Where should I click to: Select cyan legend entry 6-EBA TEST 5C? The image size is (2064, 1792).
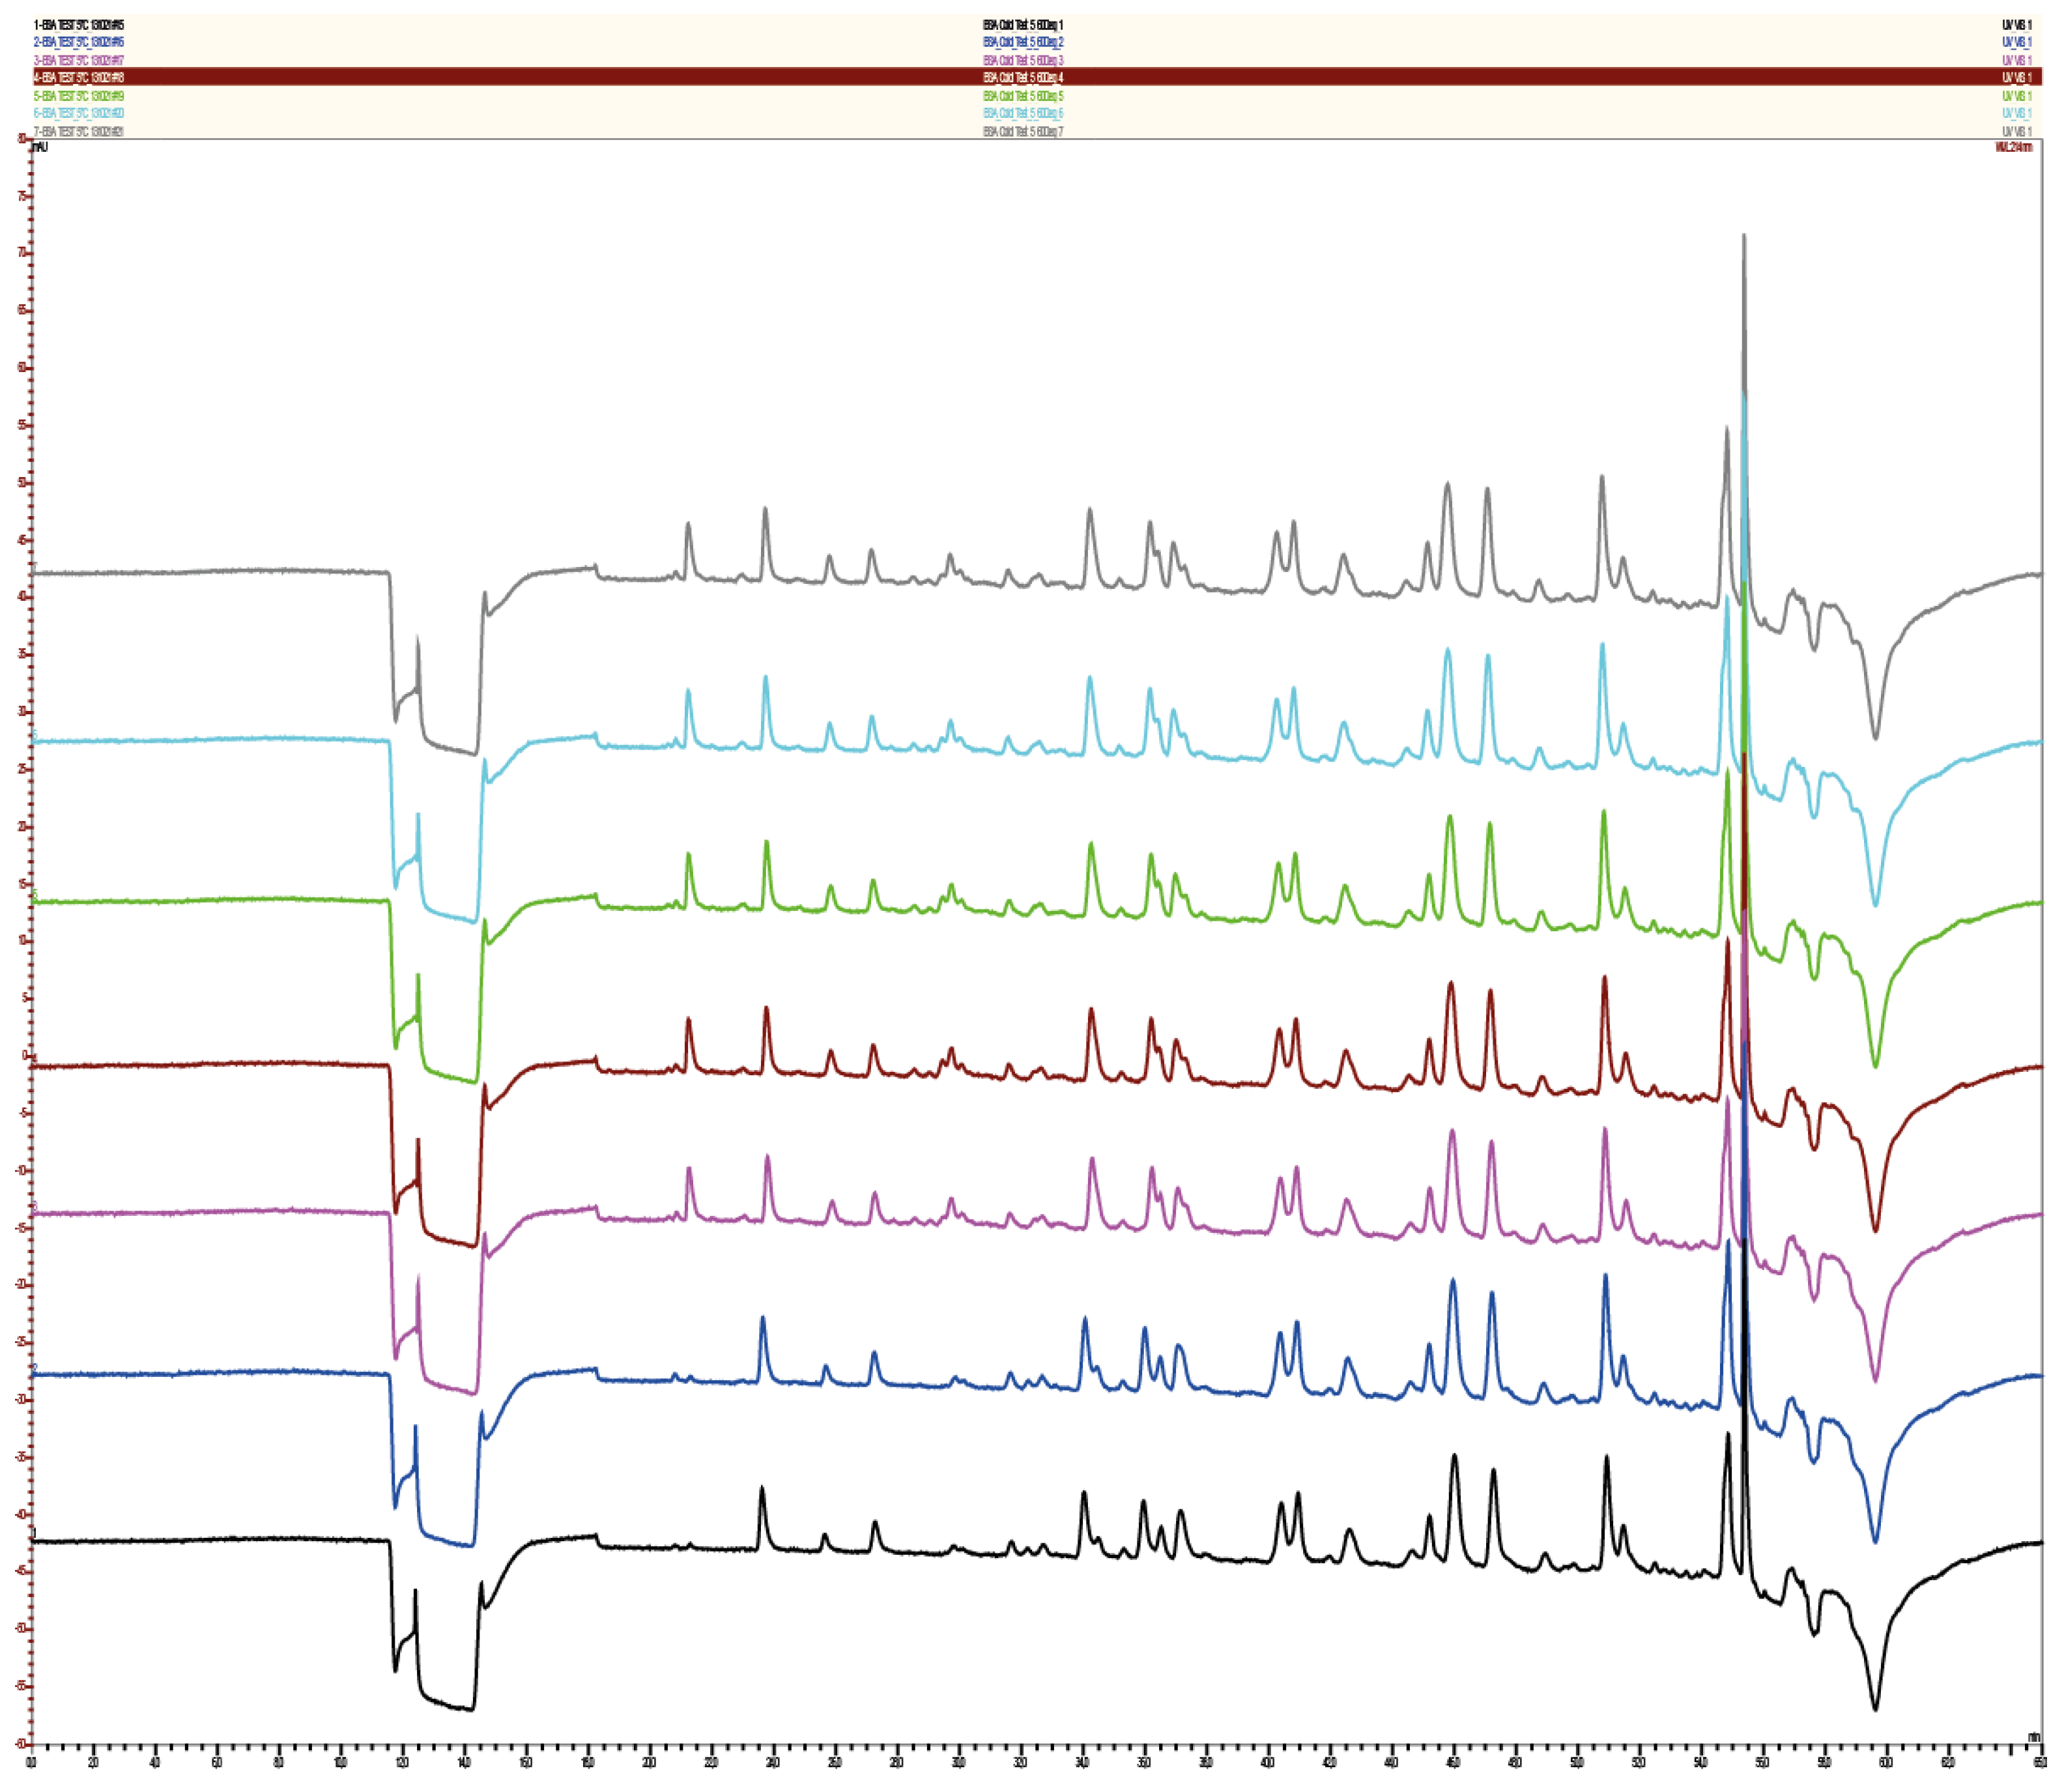coord(79,114)
